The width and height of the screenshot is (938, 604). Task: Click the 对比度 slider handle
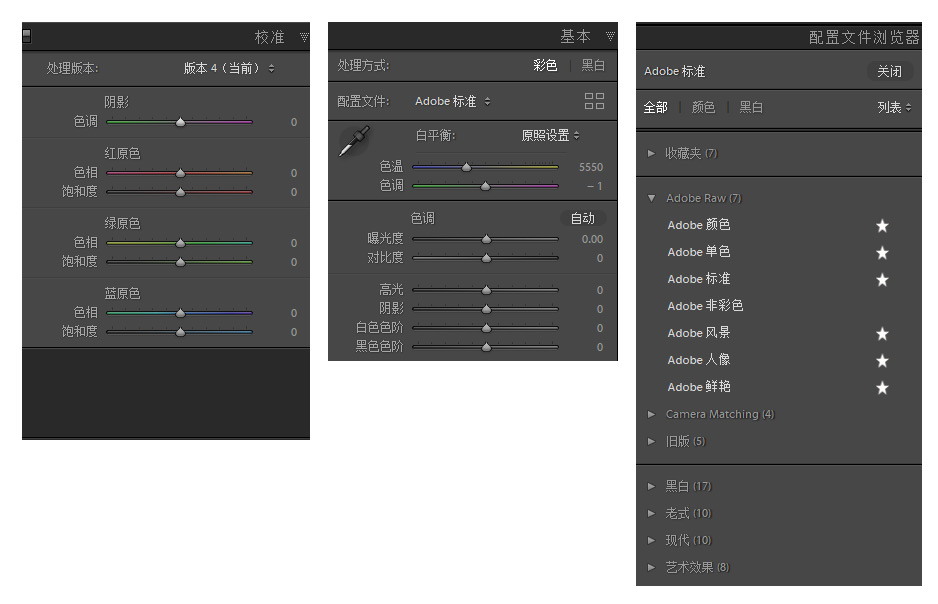point(486,258)
